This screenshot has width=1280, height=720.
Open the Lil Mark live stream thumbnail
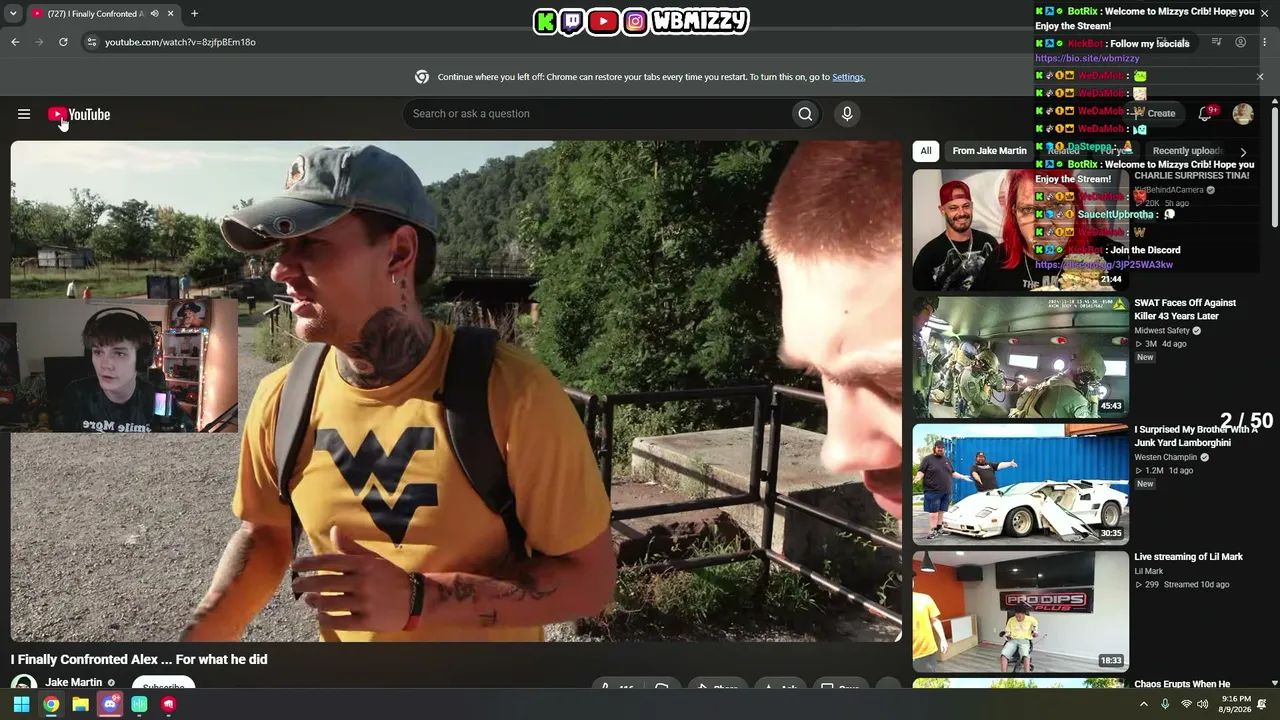[1020, 611]
